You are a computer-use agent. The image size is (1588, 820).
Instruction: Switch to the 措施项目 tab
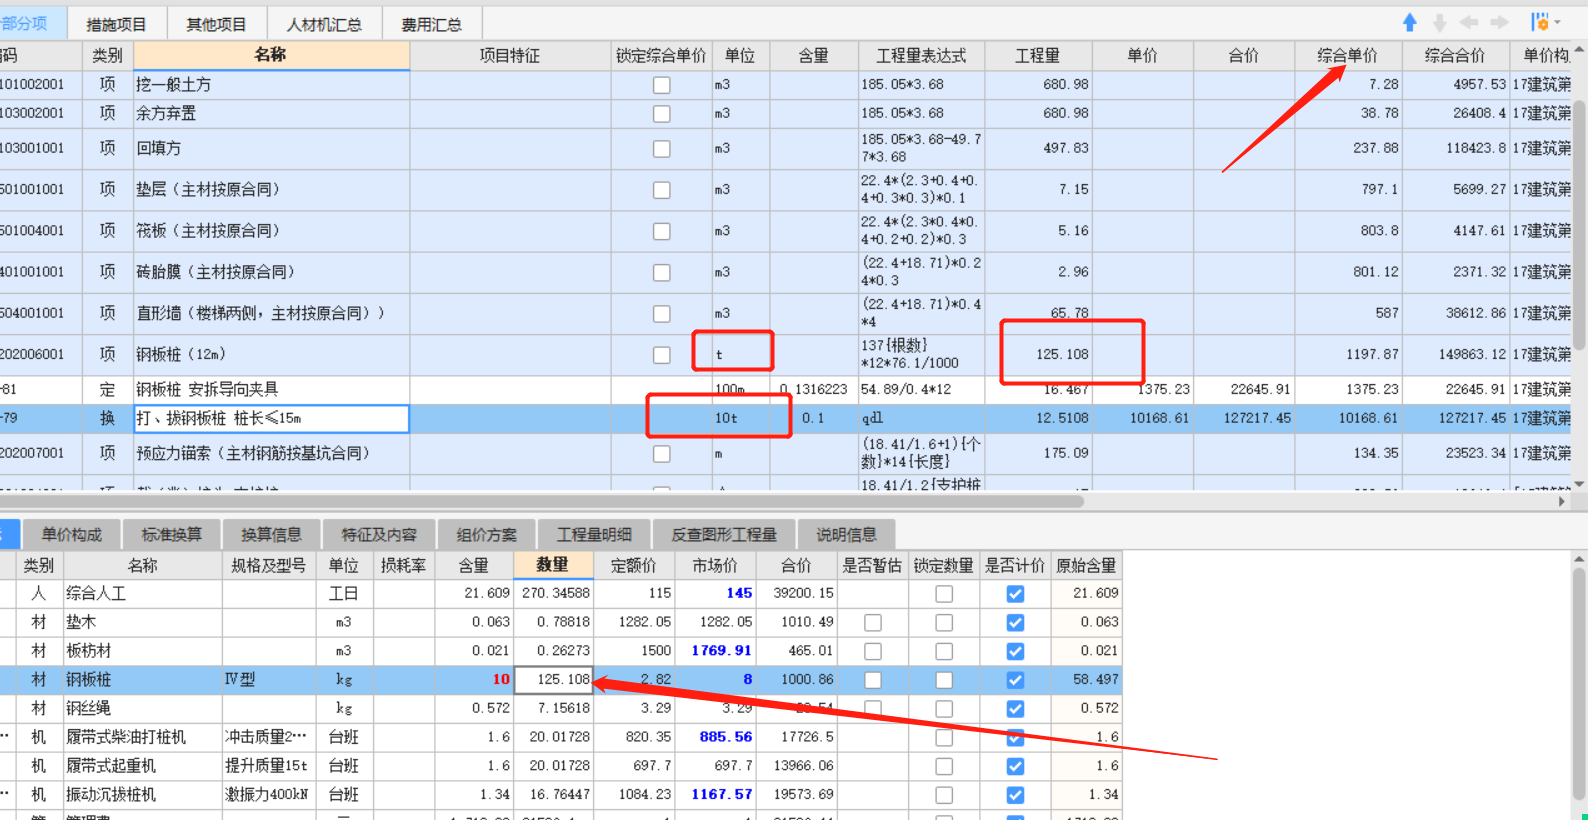click(116, 24)
